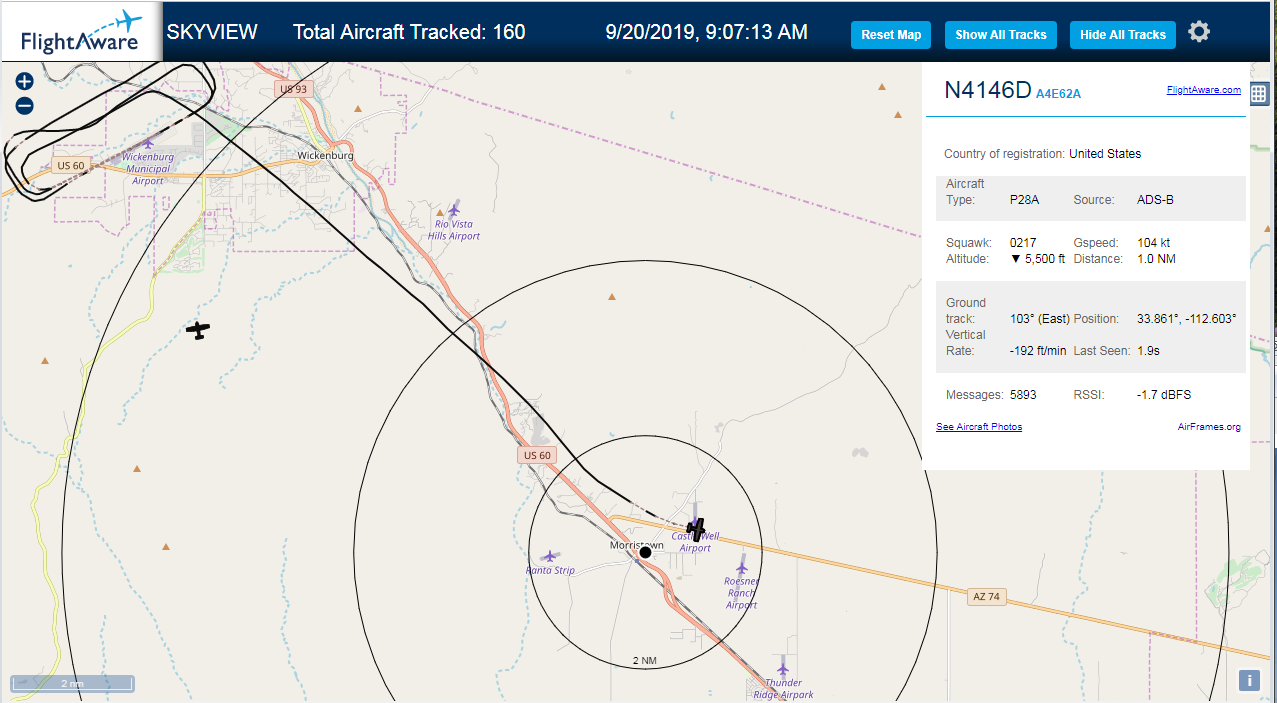The image size is (1277, 703).
Task: Open map info button in corner
Action: pos(1249,680)
